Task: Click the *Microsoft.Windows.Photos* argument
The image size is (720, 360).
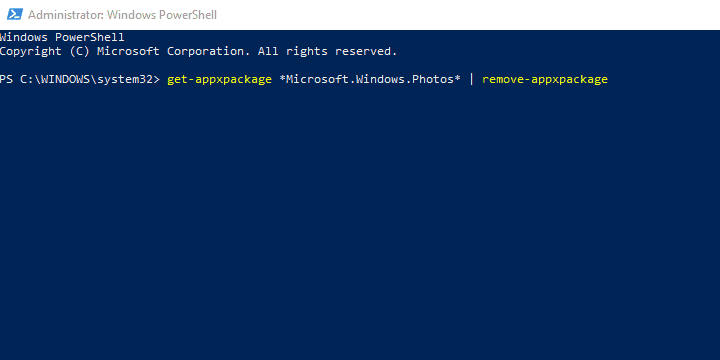Action: coord(370,79)
